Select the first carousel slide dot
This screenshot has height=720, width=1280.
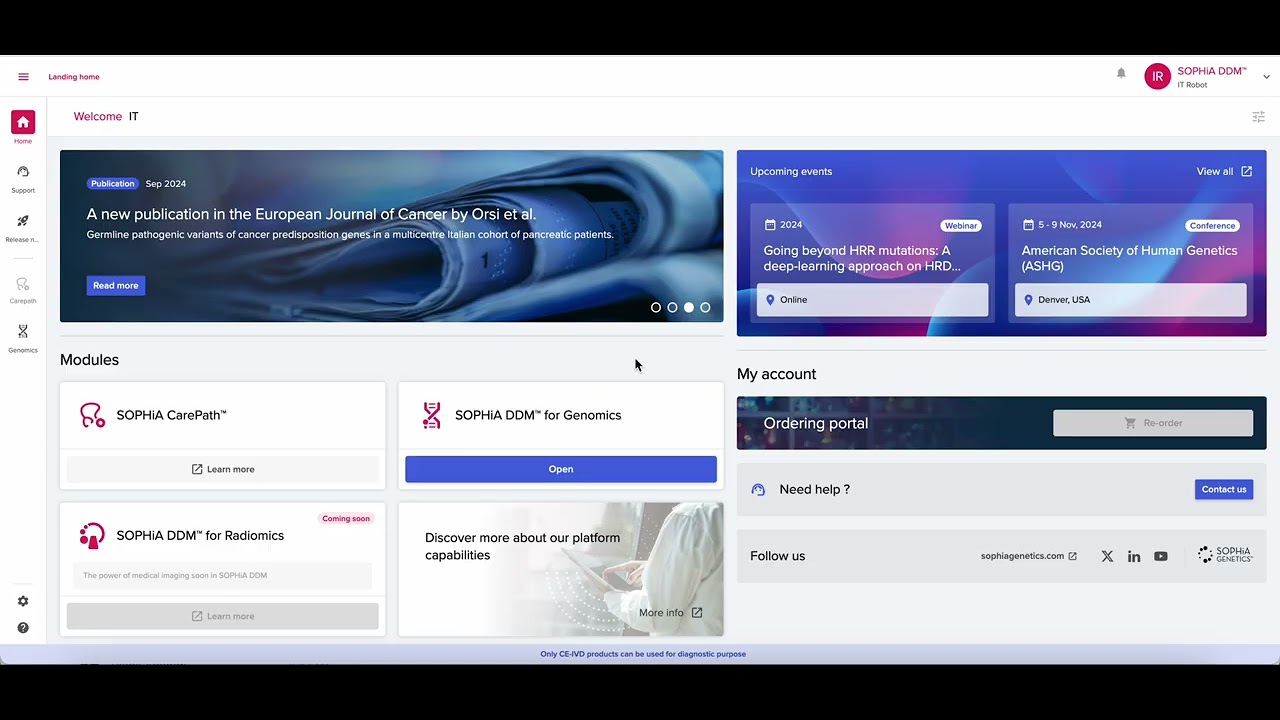[656, 308]
